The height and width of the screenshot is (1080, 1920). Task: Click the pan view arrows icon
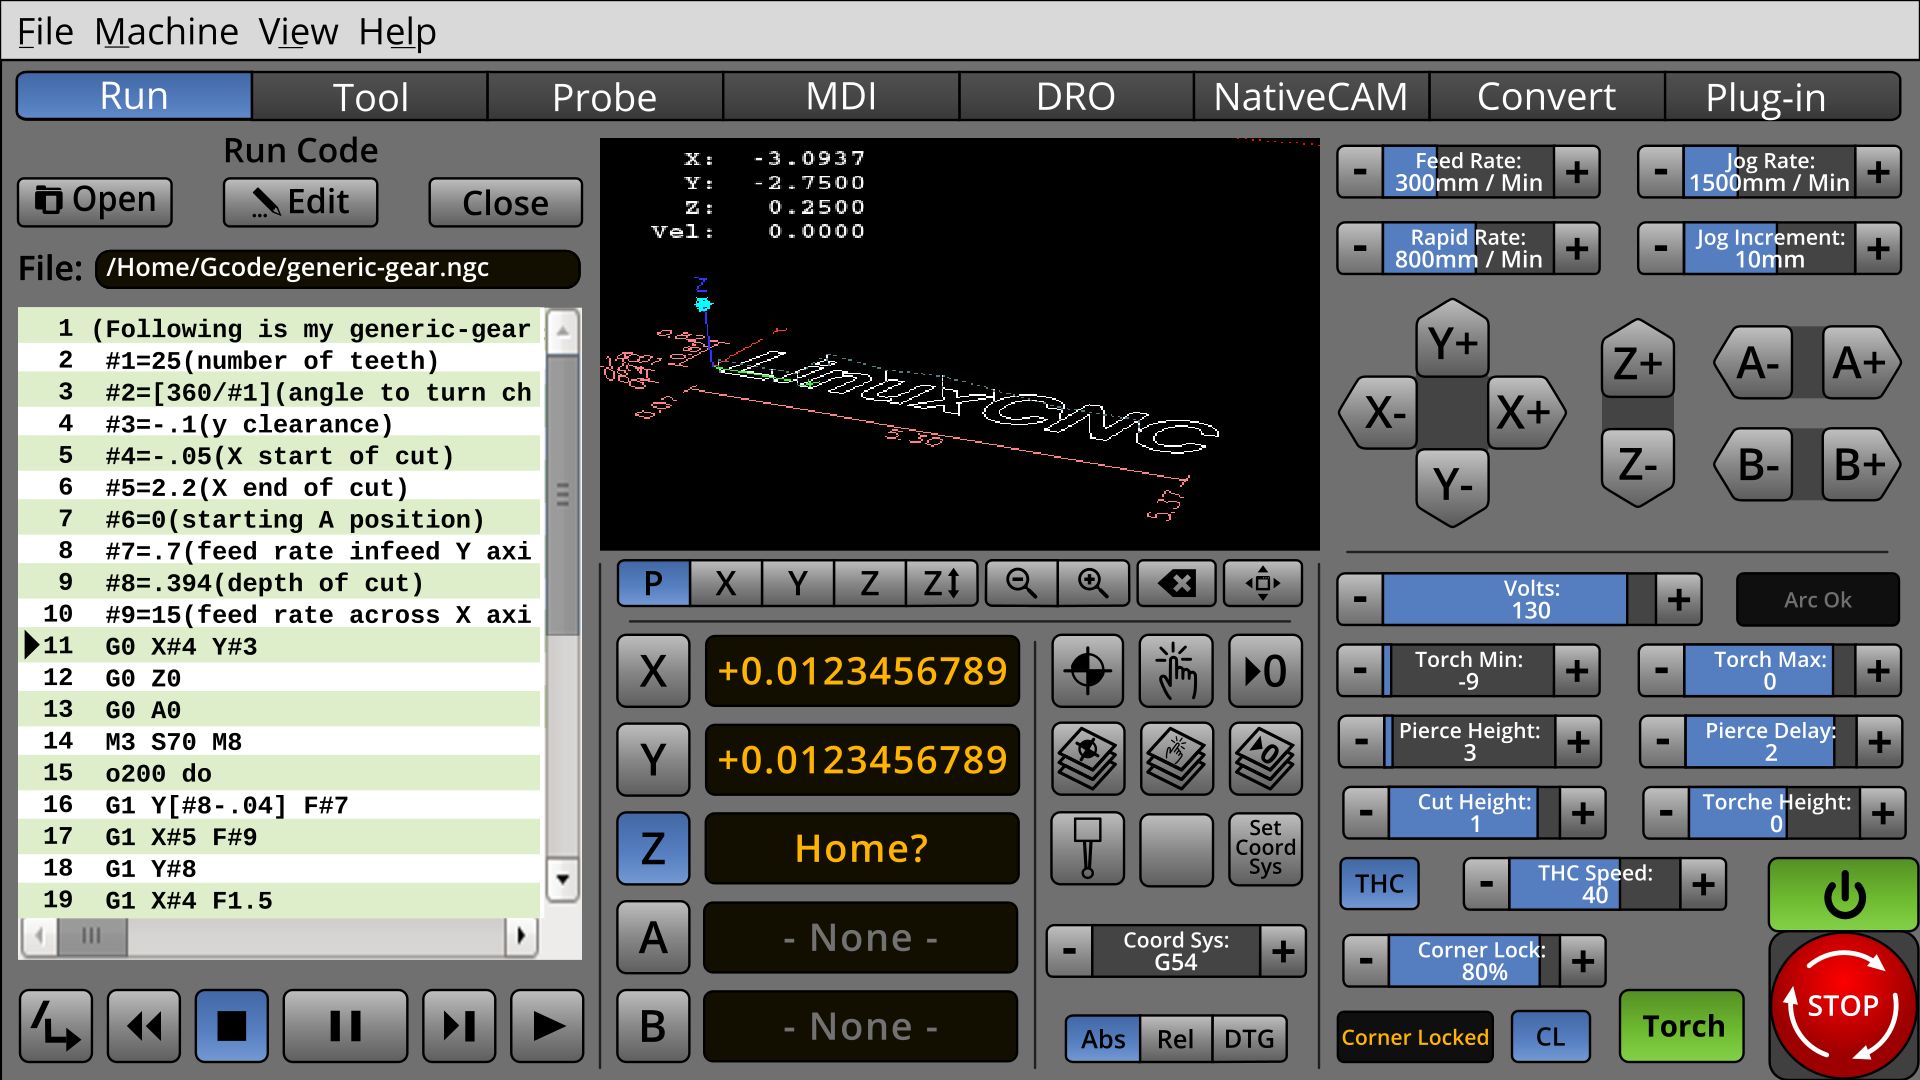point(1263,583)
